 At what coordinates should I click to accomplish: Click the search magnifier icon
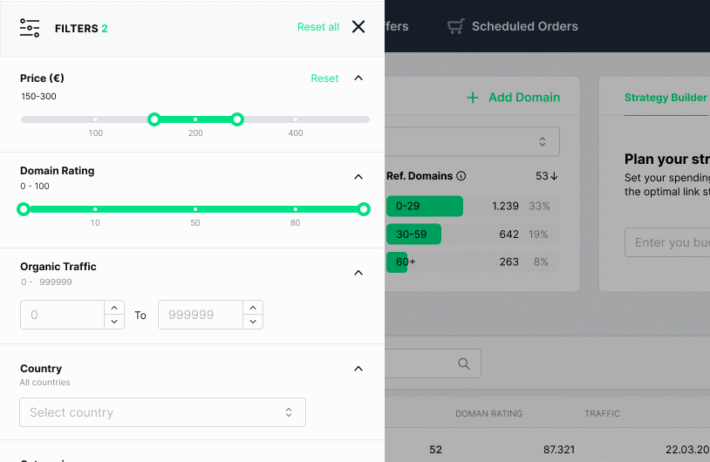pos(463,363)
